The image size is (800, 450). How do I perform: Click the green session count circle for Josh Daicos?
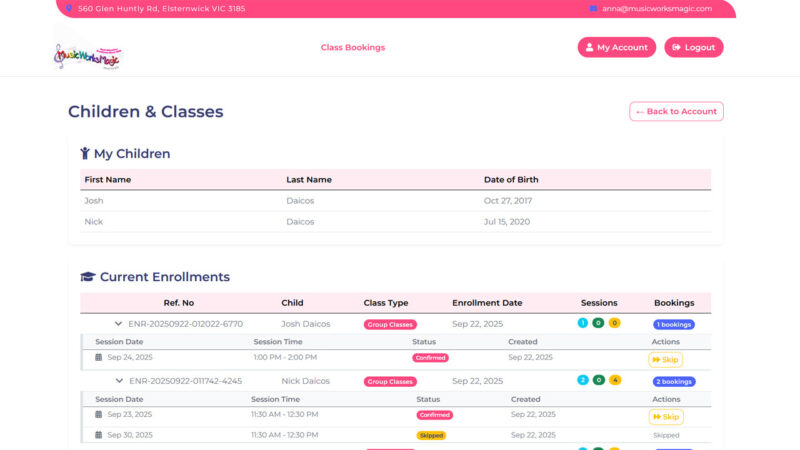tap(598, 323)
